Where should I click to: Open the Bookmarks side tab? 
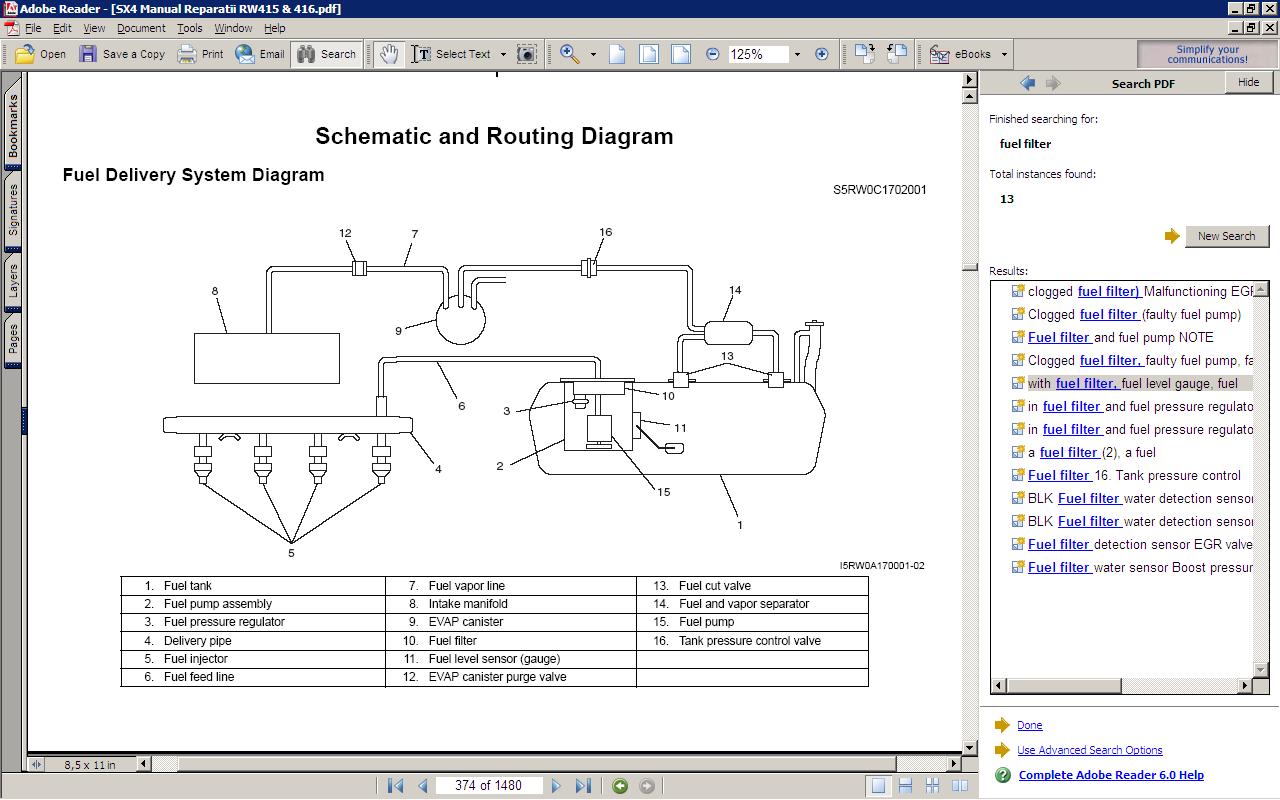coord(13,125)
